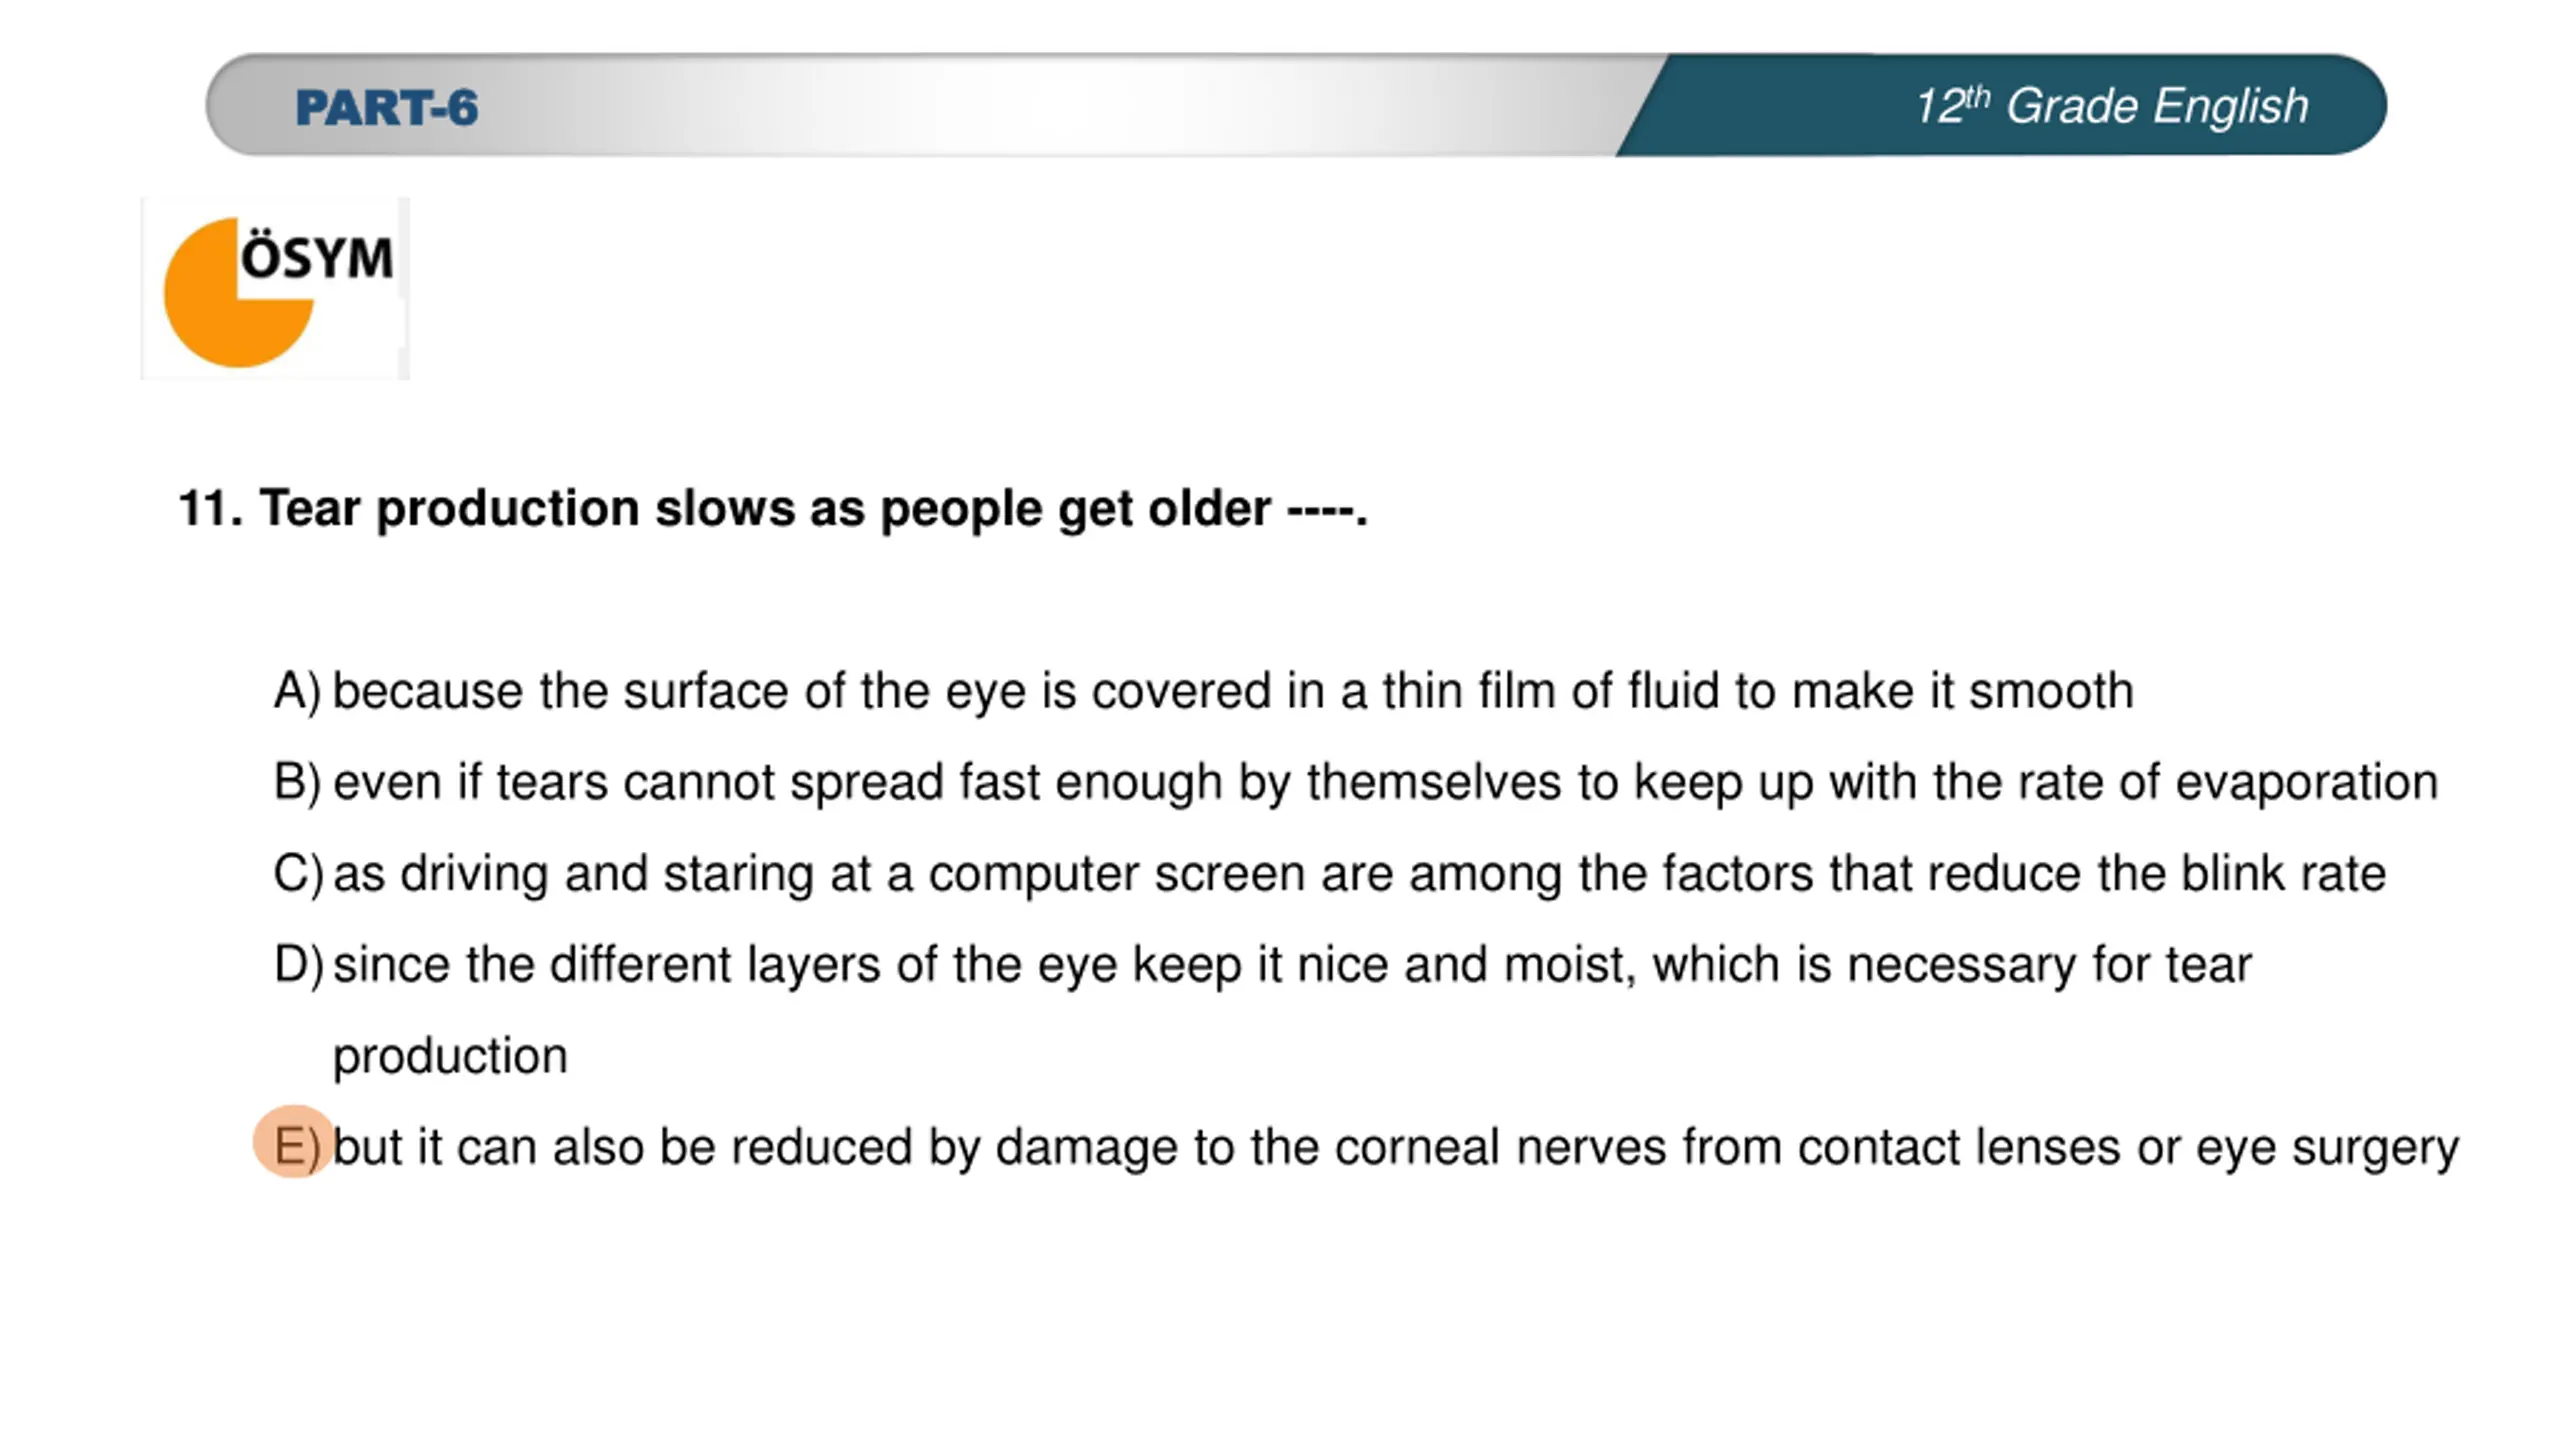
Task: Select the highlighted E) answer marker
Action: pyautogui.click(x=293, y=1142)
